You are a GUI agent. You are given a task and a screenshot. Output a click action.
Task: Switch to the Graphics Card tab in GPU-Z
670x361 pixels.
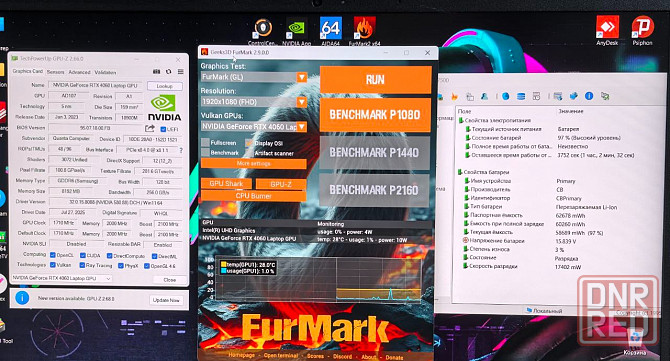pyautogui.click(x=28, y=71)
